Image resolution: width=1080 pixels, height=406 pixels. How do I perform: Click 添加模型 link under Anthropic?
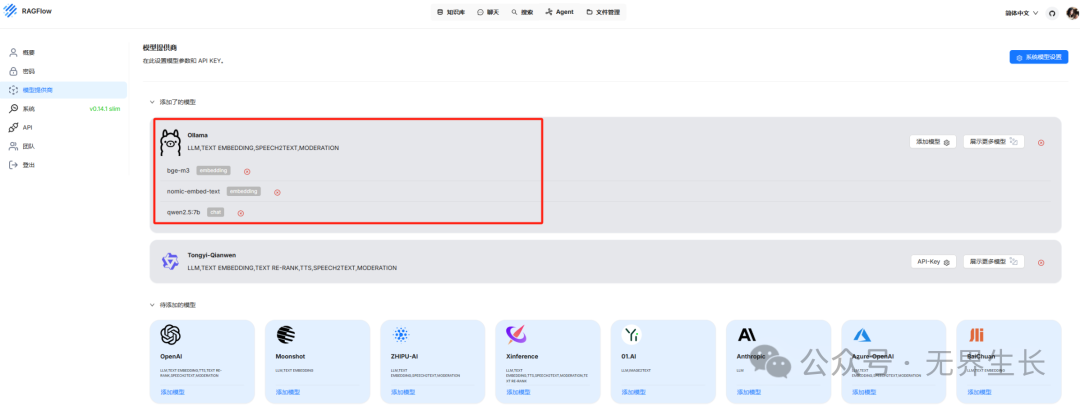click(x=749, y=392)
